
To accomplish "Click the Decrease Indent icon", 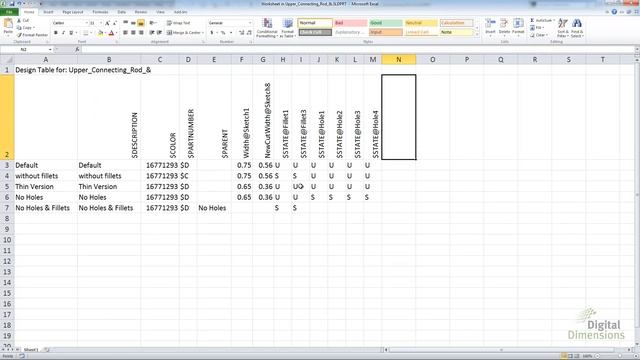I will (152, 33).
